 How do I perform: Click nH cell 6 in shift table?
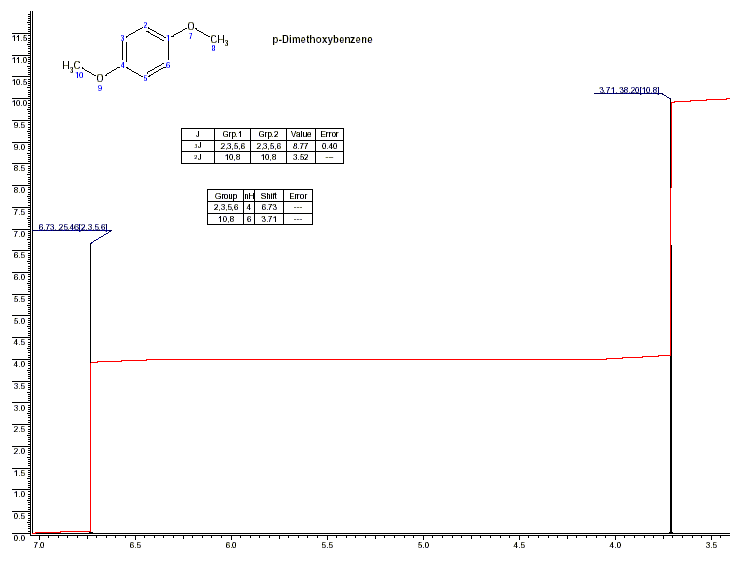point(249,219)
